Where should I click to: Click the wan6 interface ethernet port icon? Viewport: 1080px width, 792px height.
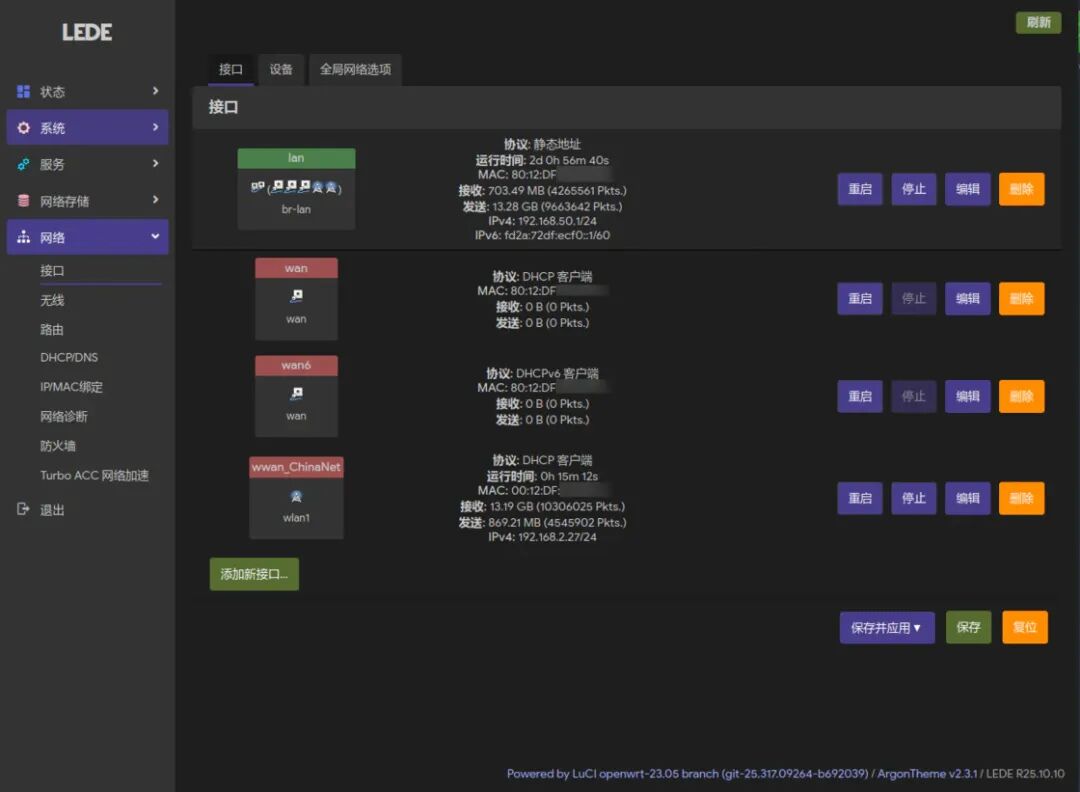pyautogui.click(x=296, y=393)
